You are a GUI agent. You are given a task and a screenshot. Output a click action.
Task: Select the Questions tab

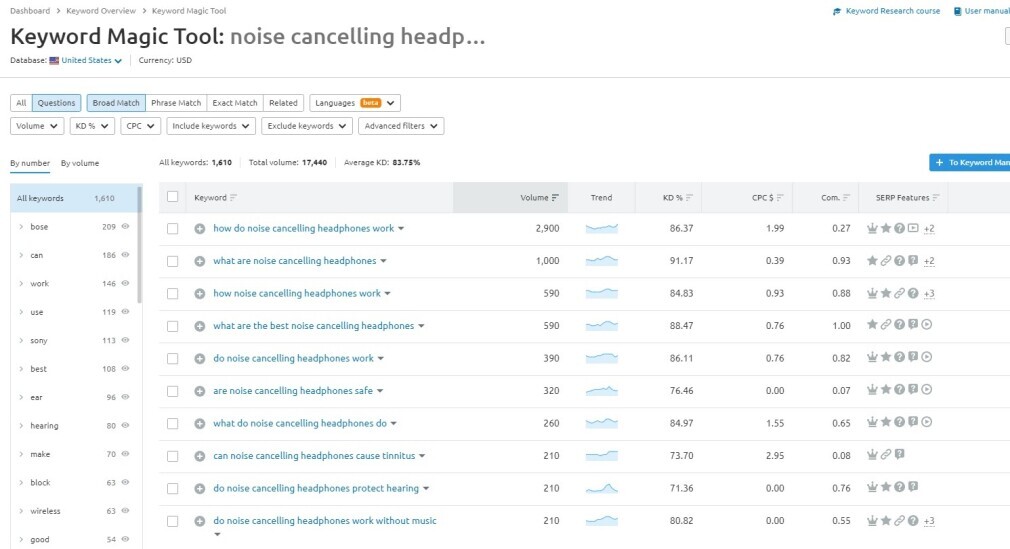pyautogui.click(x=57, y=103)
